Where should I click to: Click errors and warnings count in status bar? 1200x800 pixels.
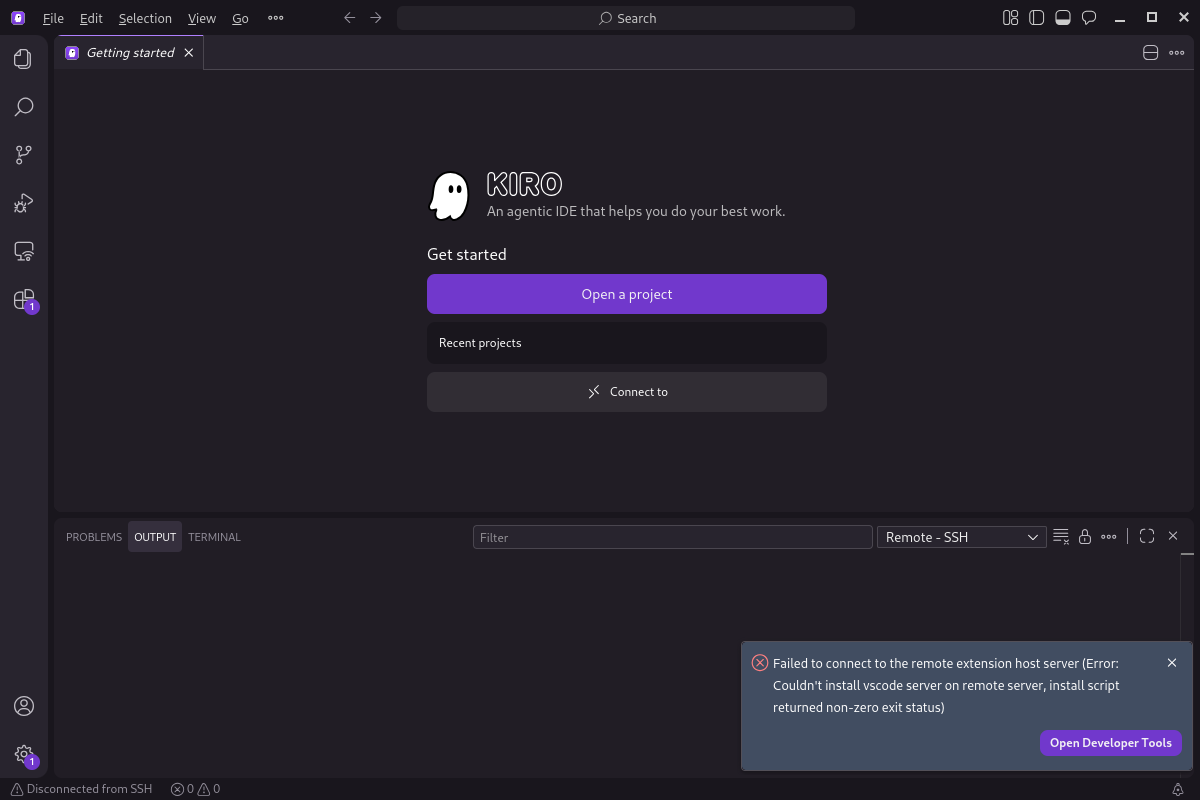click(195, 789)
